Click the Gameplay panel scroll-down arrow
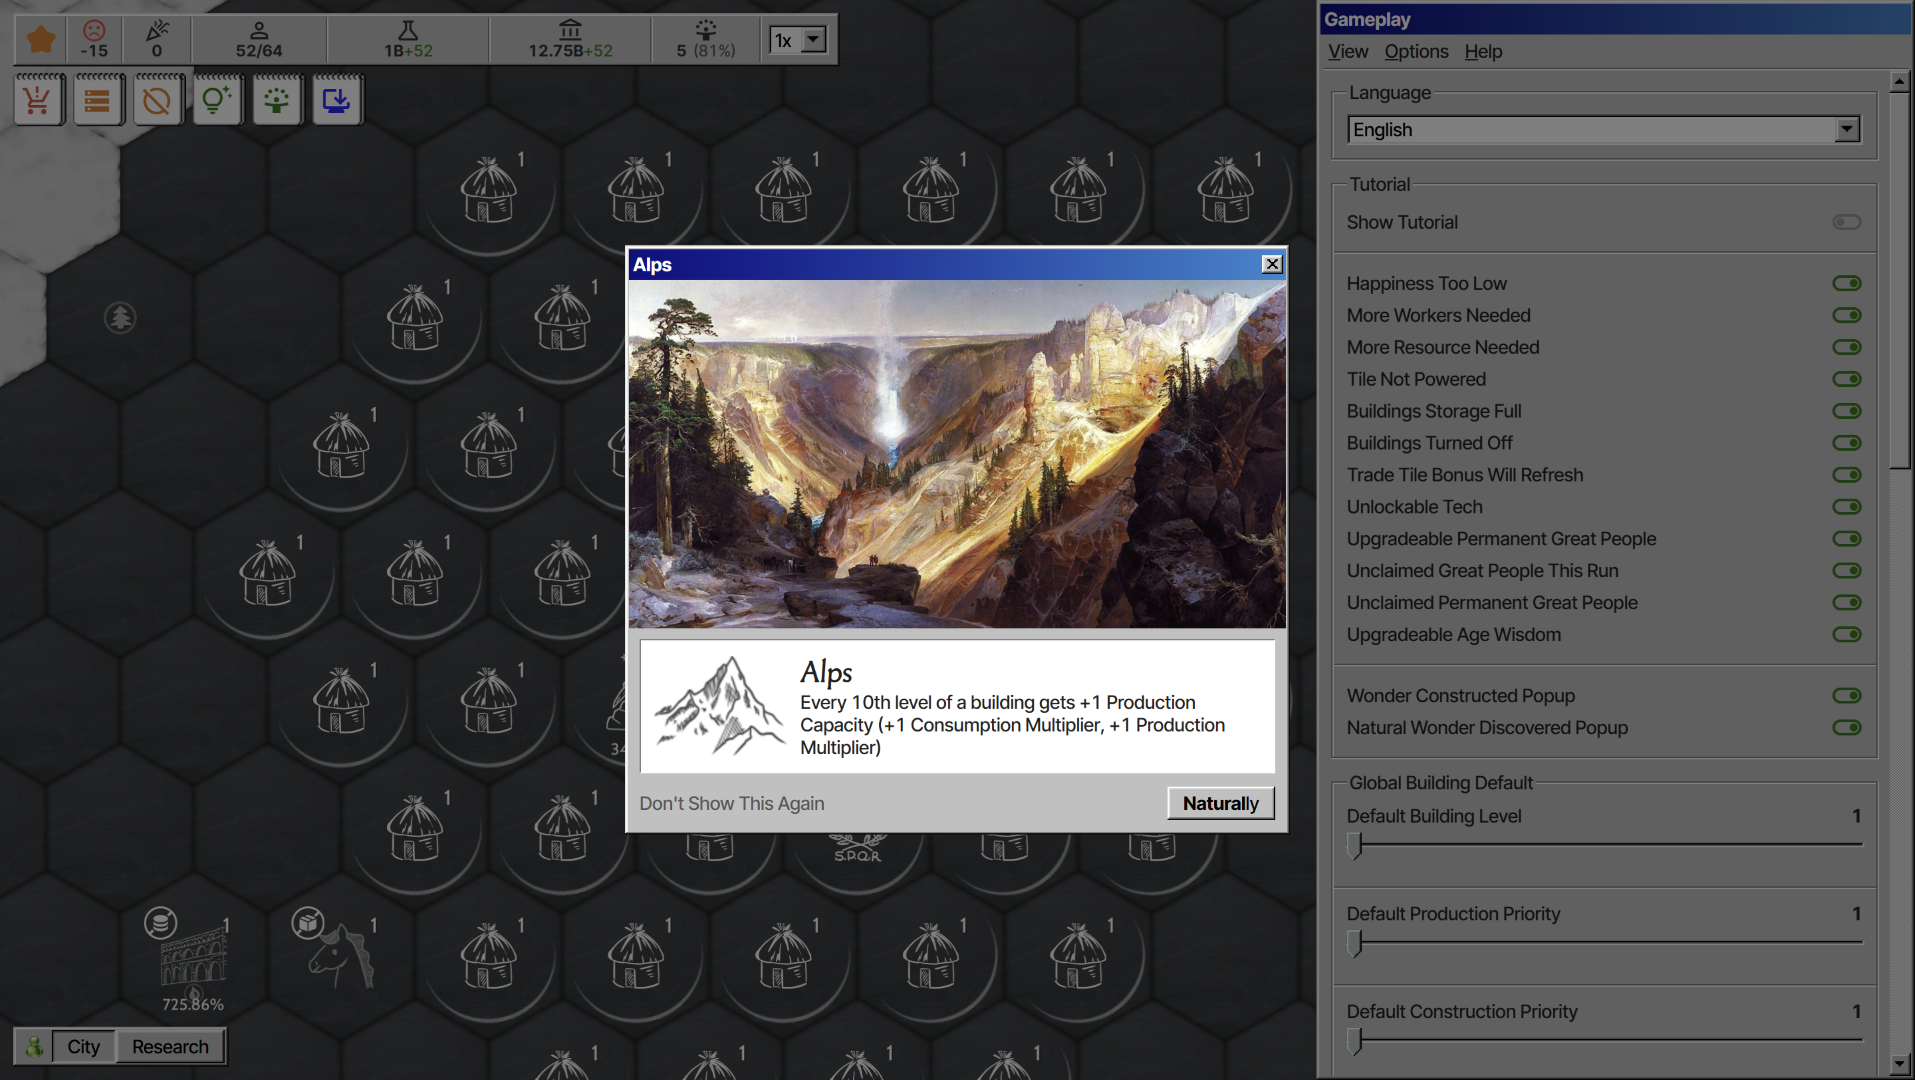Viewport: 1915px width, 1080px height. pyautogui.click(x=1900, y=1065)
